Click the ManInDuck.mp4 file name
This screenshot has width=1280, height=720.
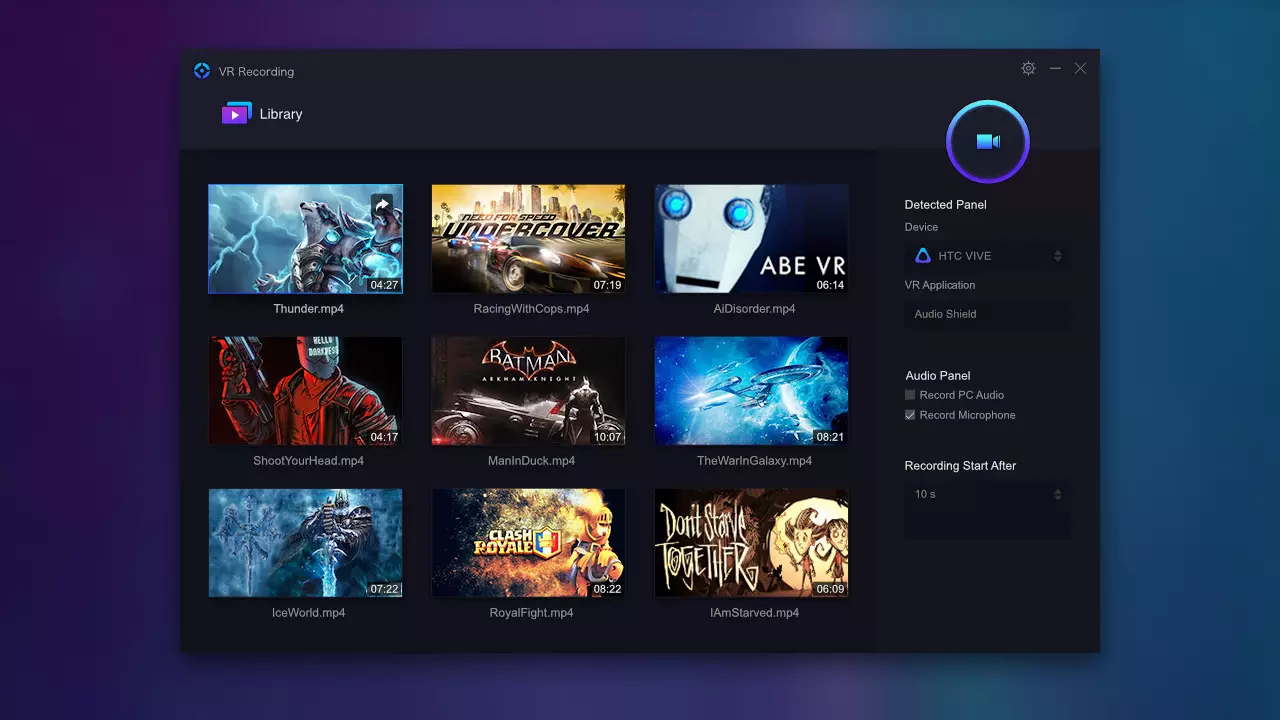[x=531, y=461]
